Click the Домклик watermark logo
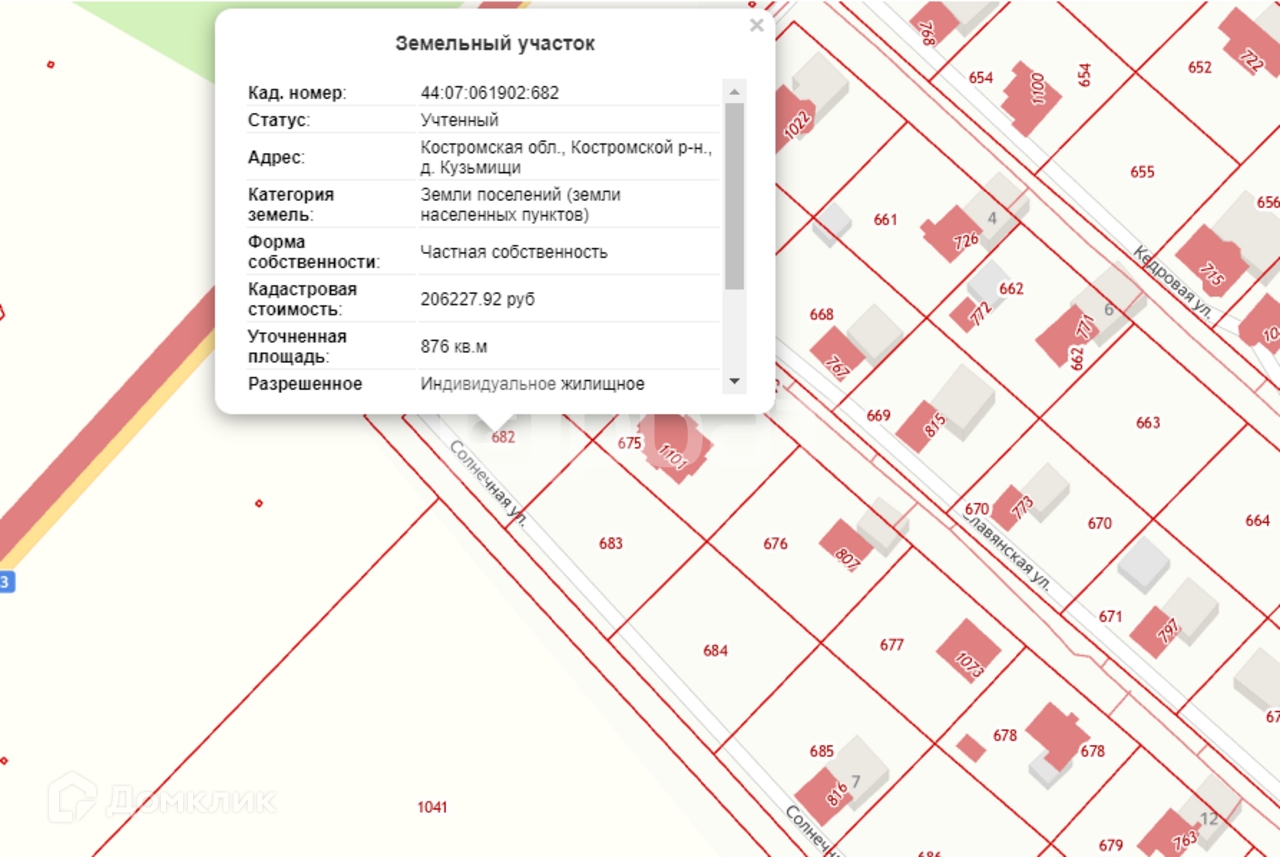The image size is (1280, 857). (x=162, y=798)
